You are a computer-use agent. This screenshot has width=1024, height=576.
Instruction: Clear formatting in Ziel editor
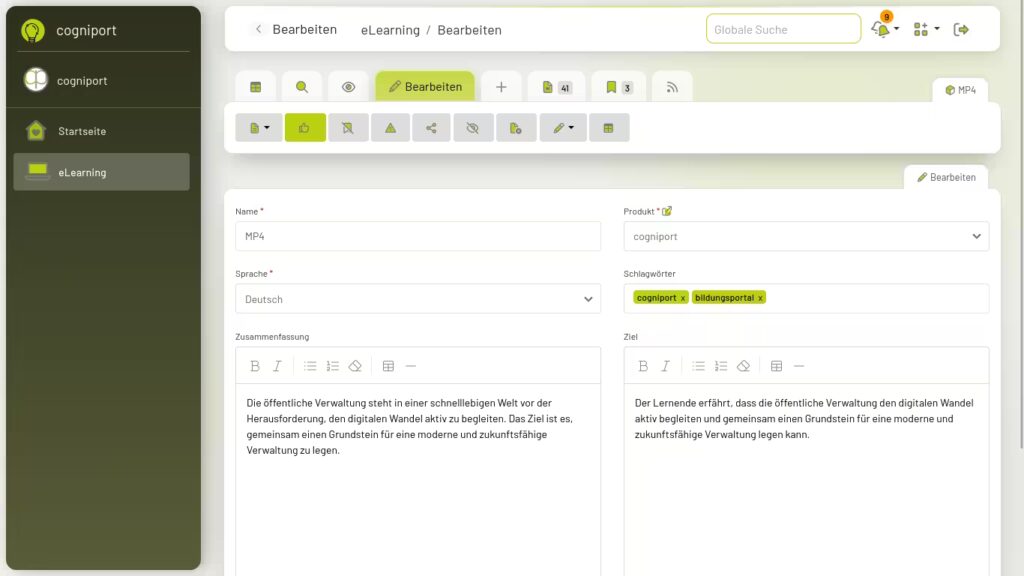click(743, 366)
